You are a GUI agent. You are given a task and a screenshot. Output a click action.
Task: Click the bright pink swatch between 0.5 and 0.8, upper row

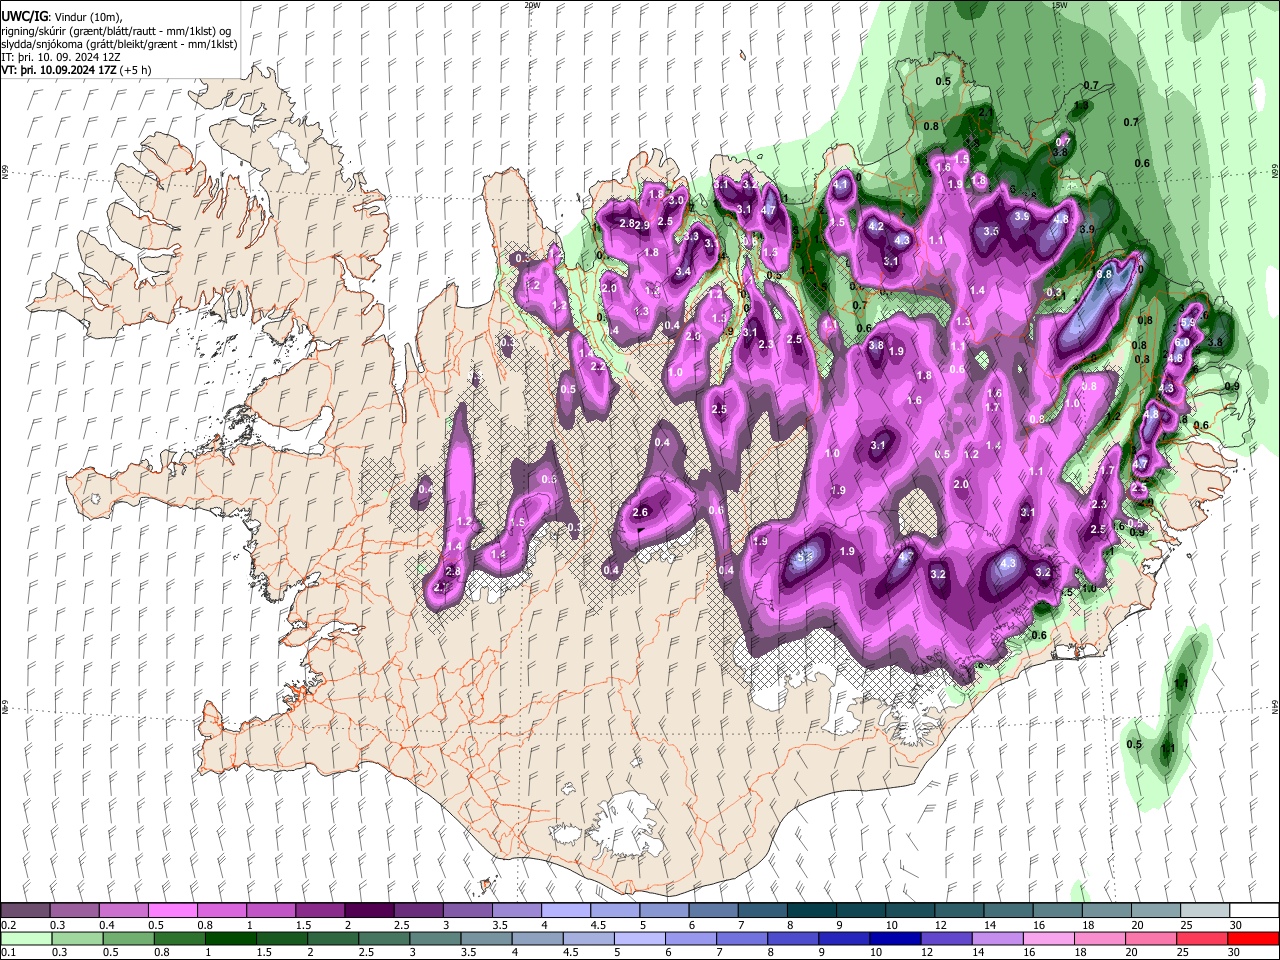click(172, 910)
